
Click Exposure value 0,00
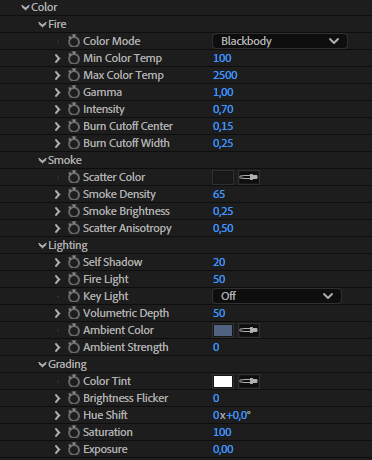223,449
